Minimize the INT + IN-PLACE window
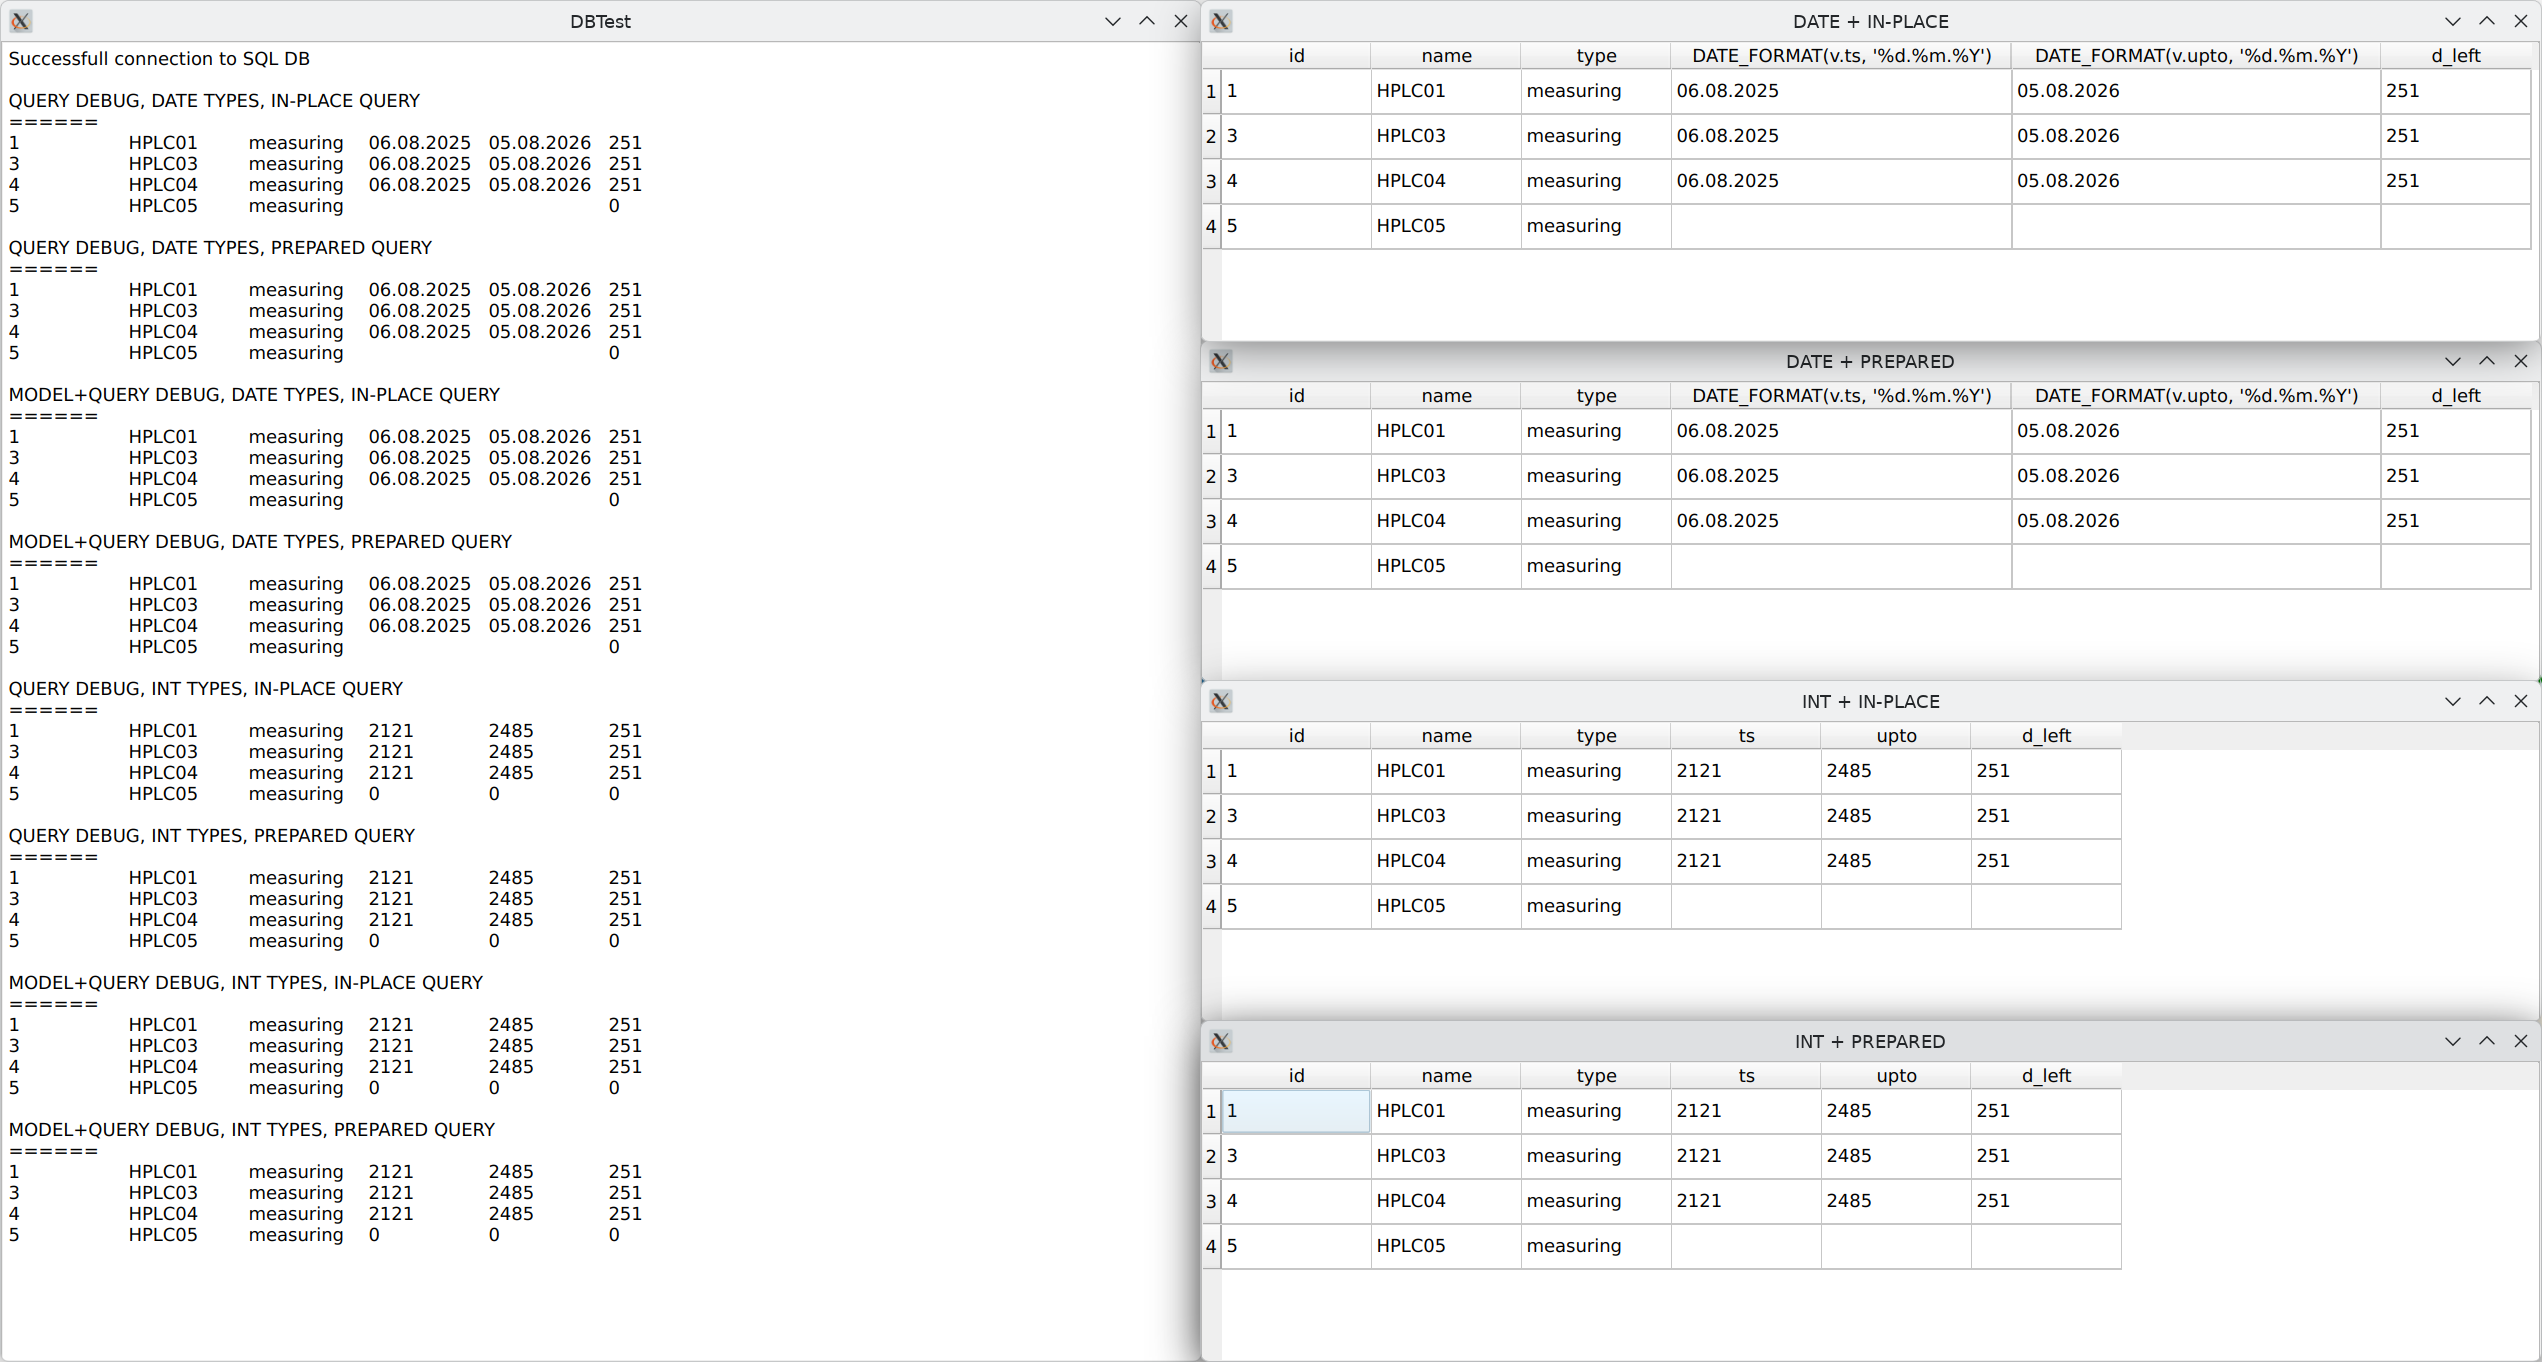Screen dimensions: 2542x1362 pyautogui.click(x=2452, y=701)
